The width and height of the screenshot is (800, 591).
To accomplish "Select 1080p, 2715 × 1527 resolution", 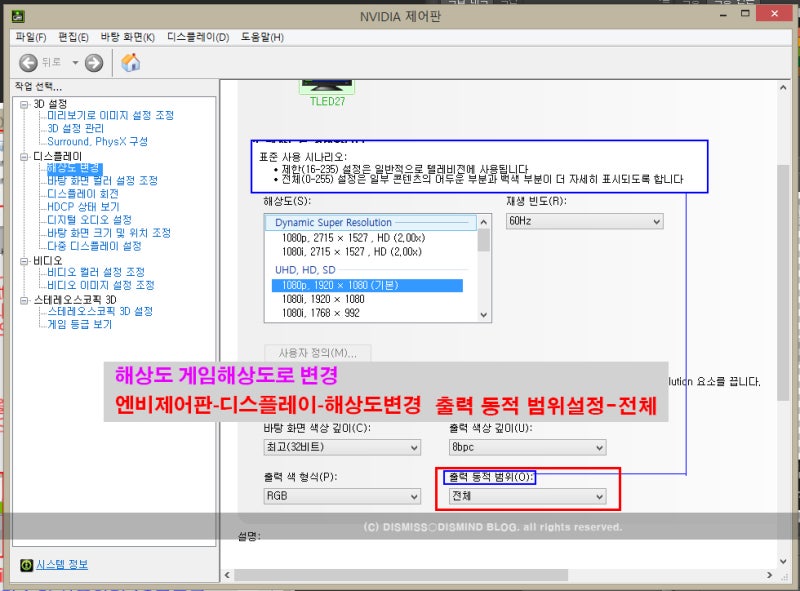I will (x=354, y=238).
